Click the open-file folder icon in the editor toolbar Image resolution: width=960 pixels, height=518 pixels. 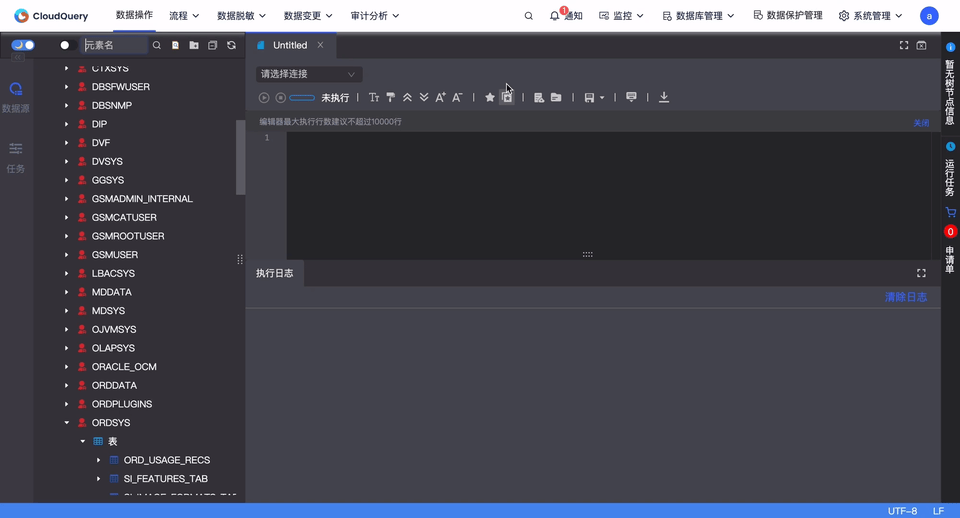[556, 97]
